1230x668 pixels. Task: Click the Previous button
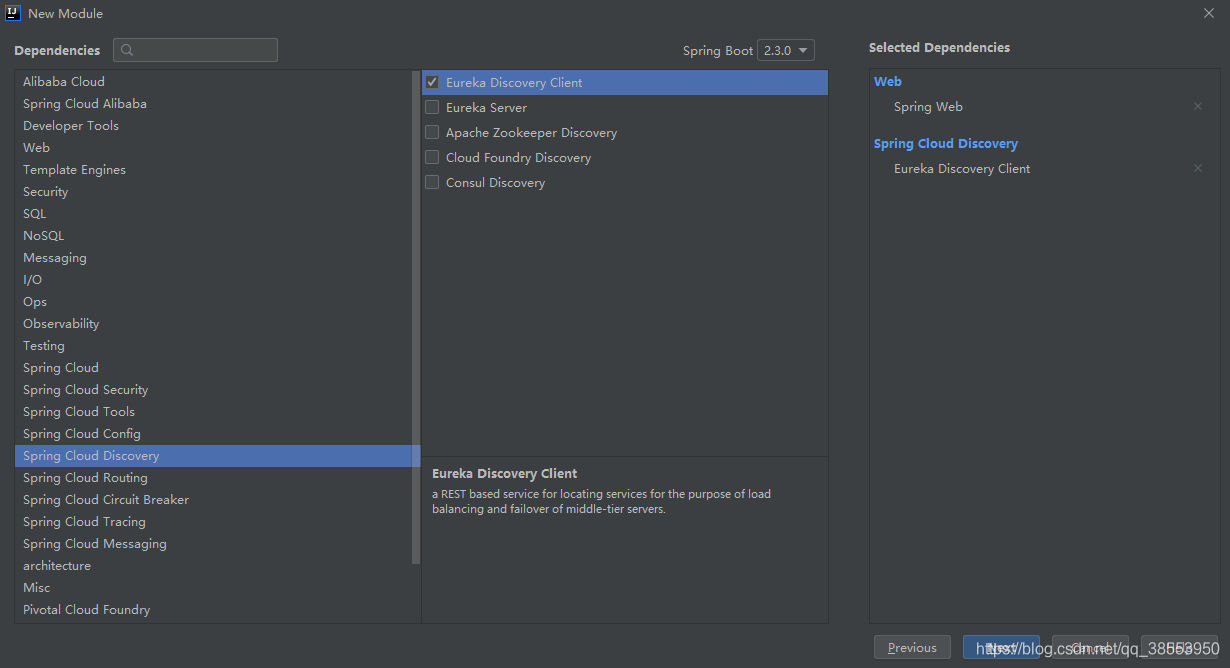click(912, 648)
